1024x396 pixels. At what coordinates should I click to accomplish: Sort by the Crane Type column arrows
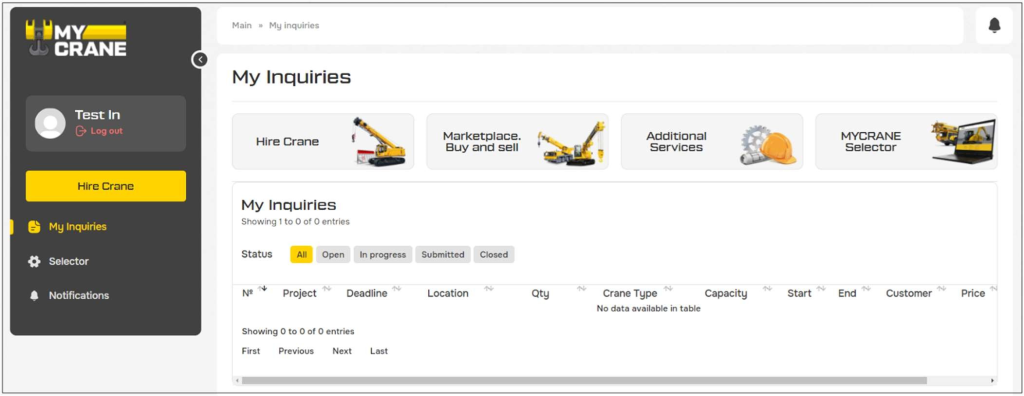click(668, 288)
